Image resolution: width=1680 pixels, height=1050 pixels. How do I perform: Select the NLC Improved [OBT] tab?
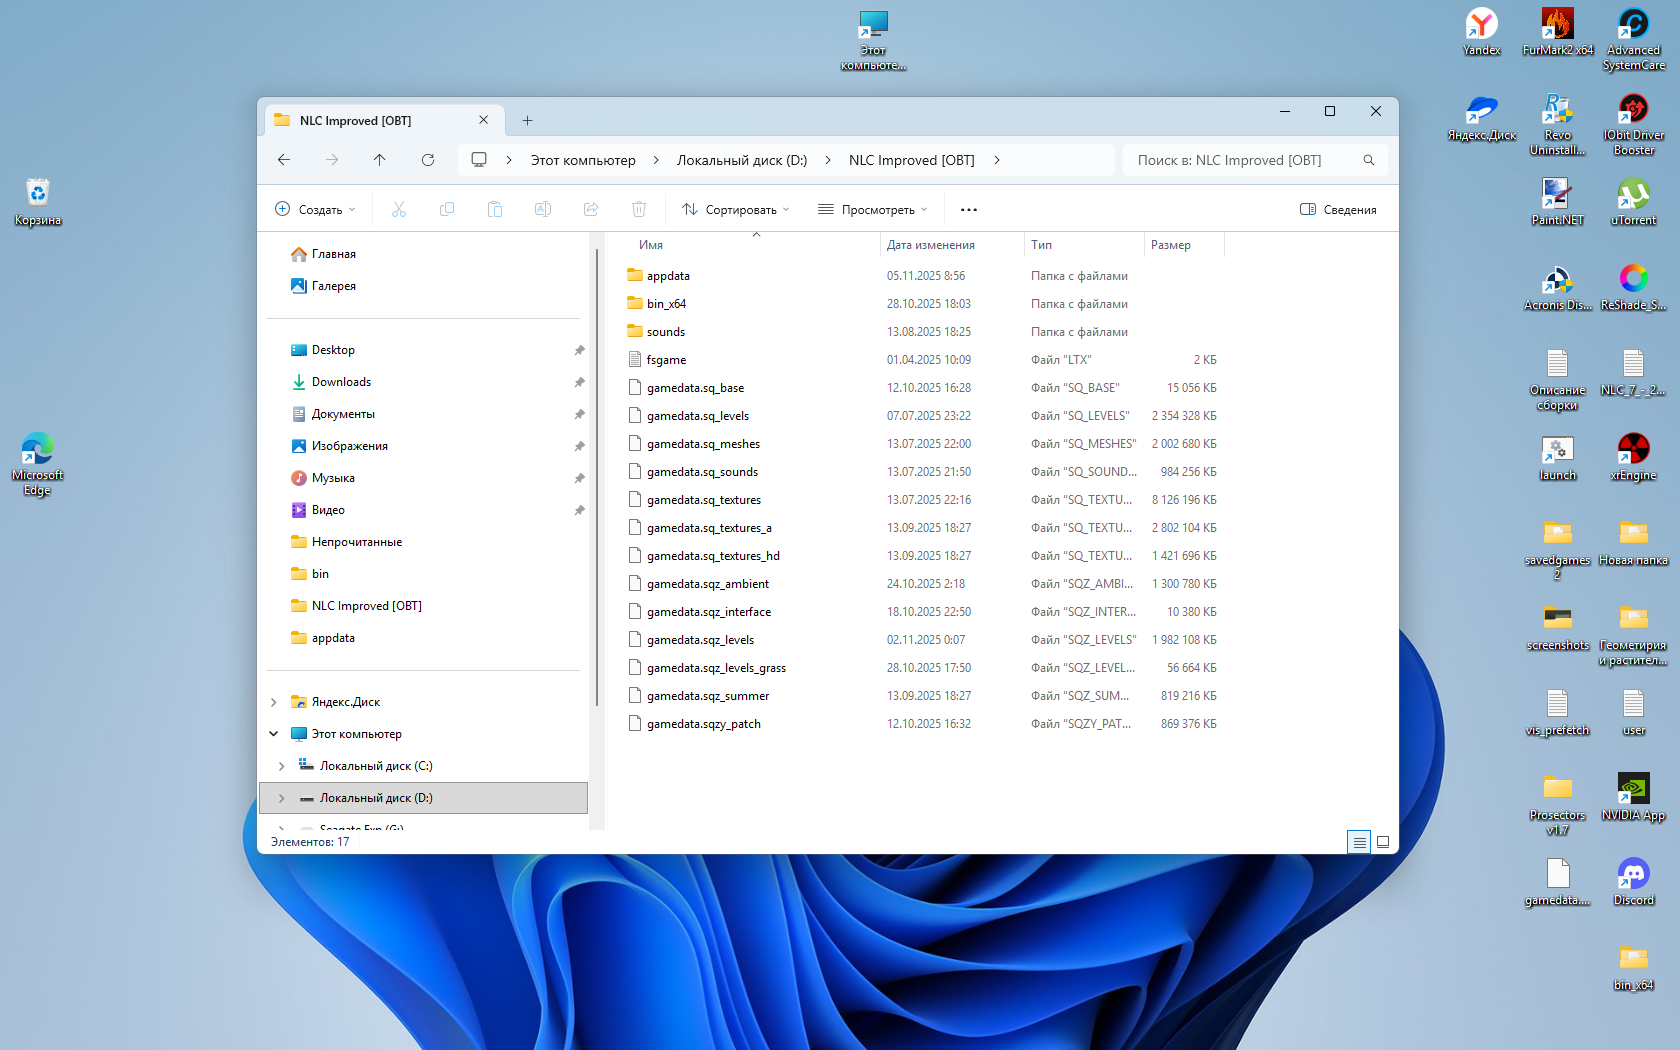pyautogui.click(x=368, y=121)
